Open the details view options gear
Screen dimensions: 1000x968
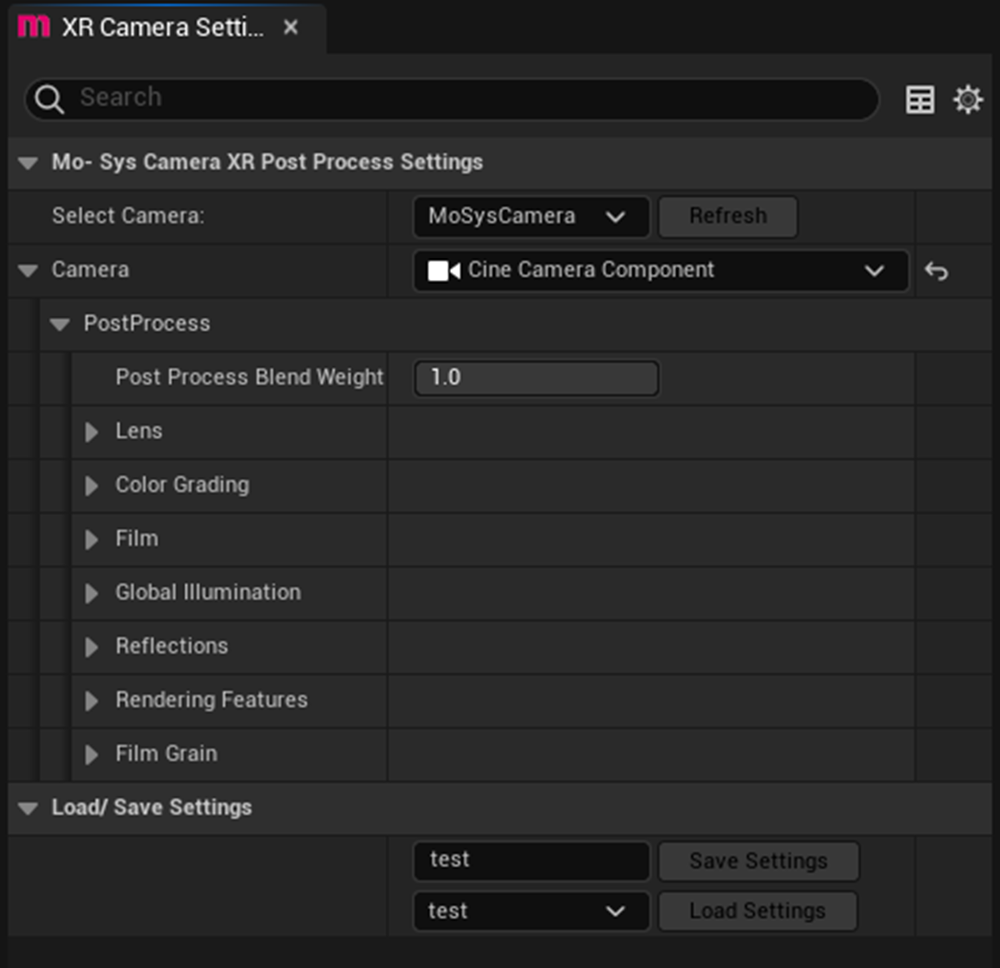click(967, 99)
